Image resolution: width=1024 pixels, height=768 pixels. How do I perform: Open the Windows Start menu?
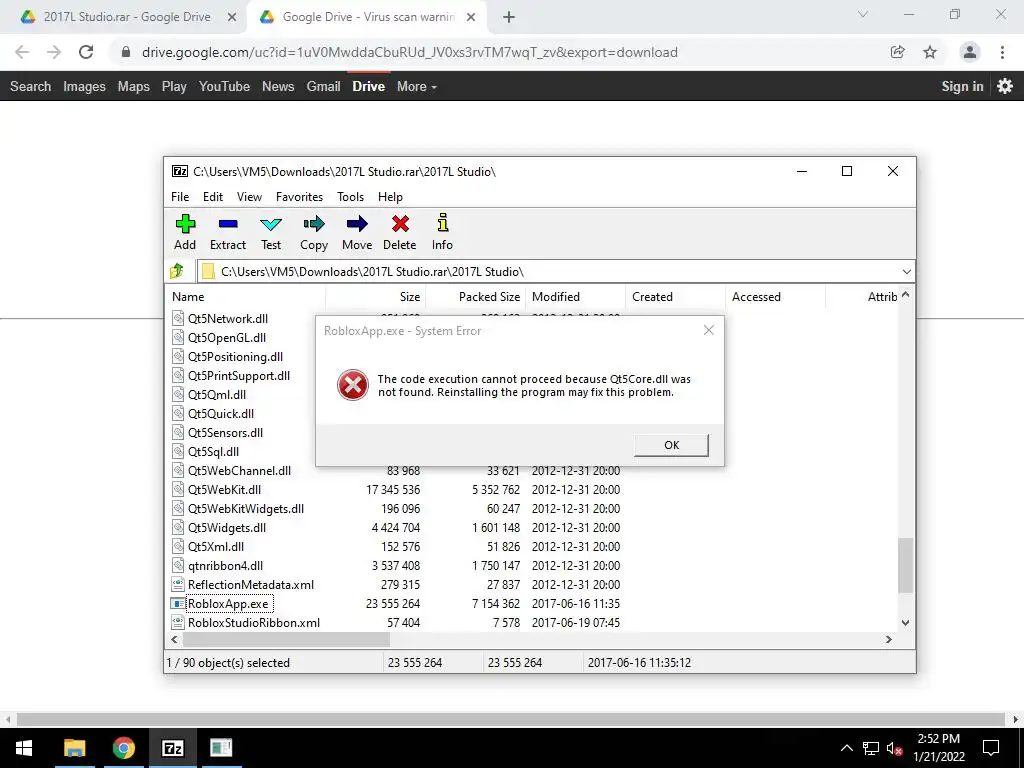click(24, 748)
